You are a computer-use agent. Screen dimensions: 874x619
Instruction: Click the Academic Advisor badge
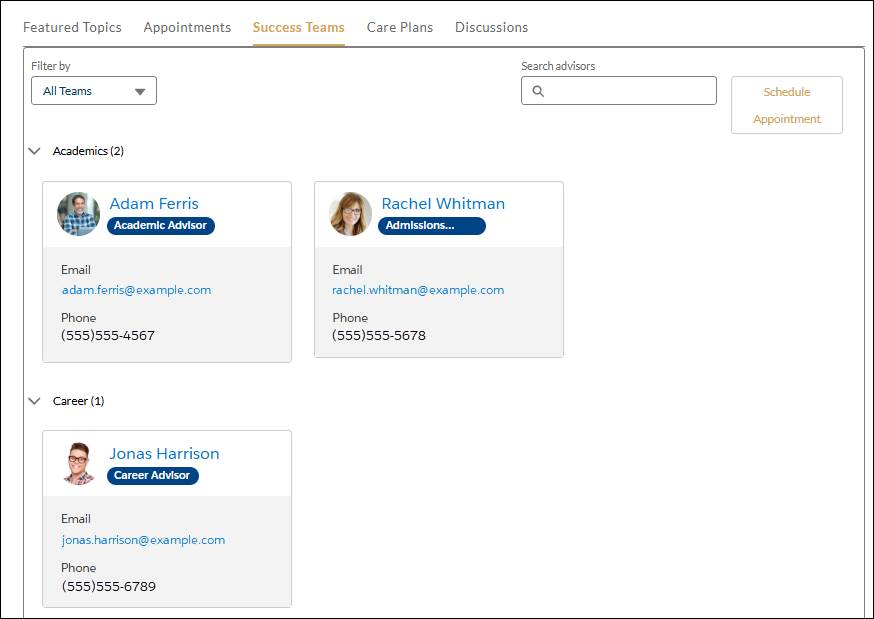pyautogui.click(x=161, y=226)
